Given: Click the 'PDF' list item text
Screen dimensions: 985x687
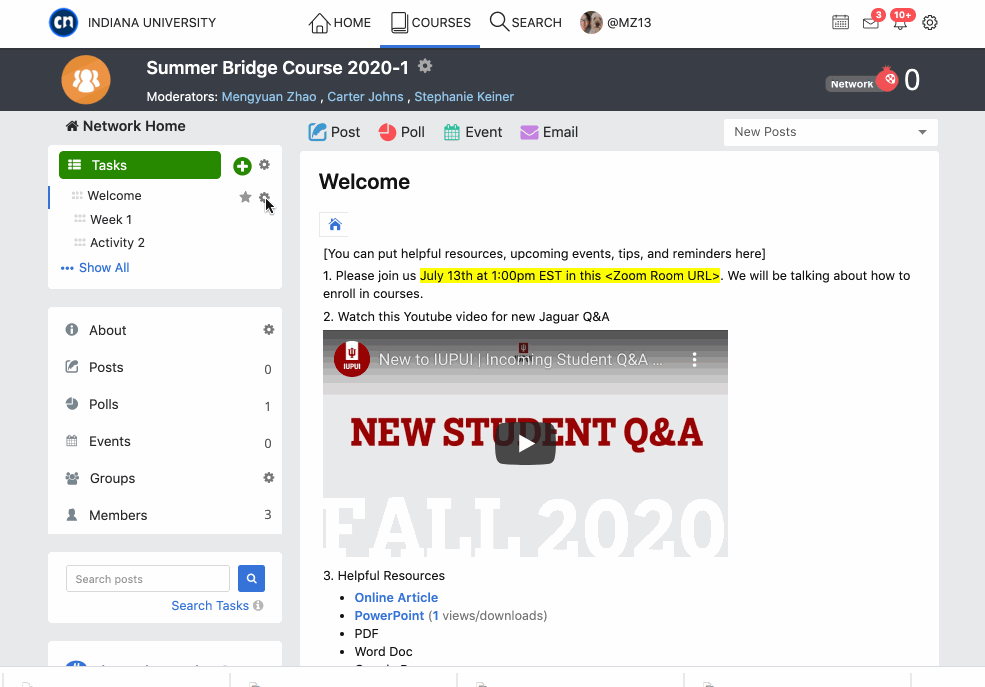Looking at the screenshot, I should coord(366,634).
